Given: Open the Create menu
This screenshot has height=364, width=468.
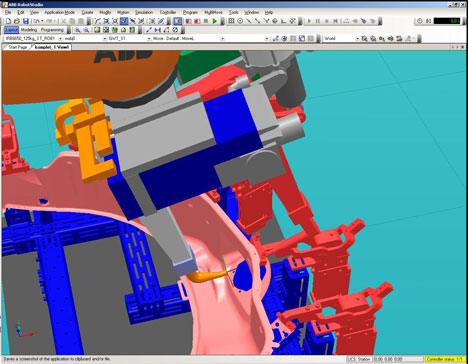Looking at the screenshot, I should point(87,12).
